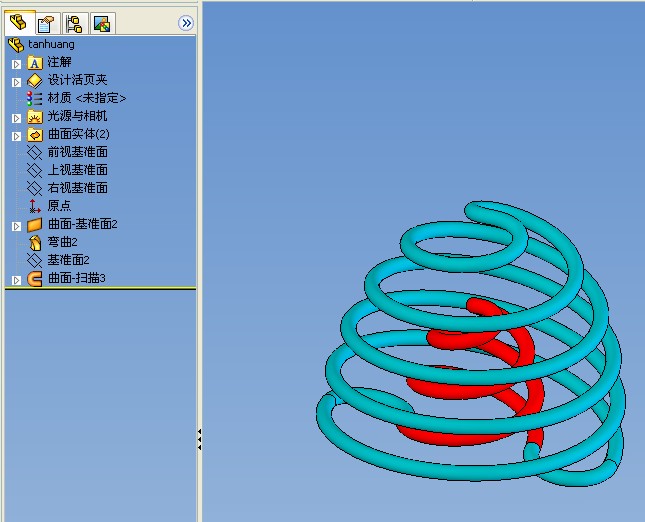Click the 曲面实体(2) surface bodies folder icon
The height and width of the screenshot is (522, 645).
pos(35,135)
